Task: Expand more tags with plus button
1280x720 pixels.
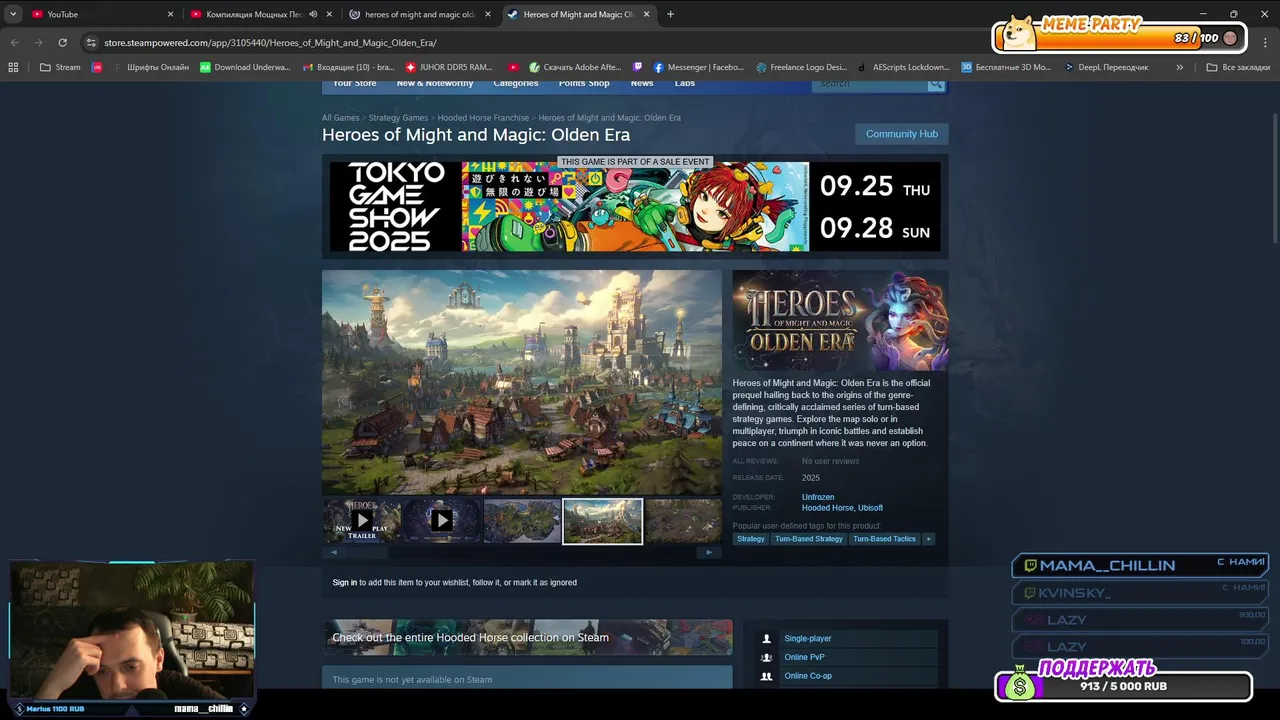Action: [928, 539]
